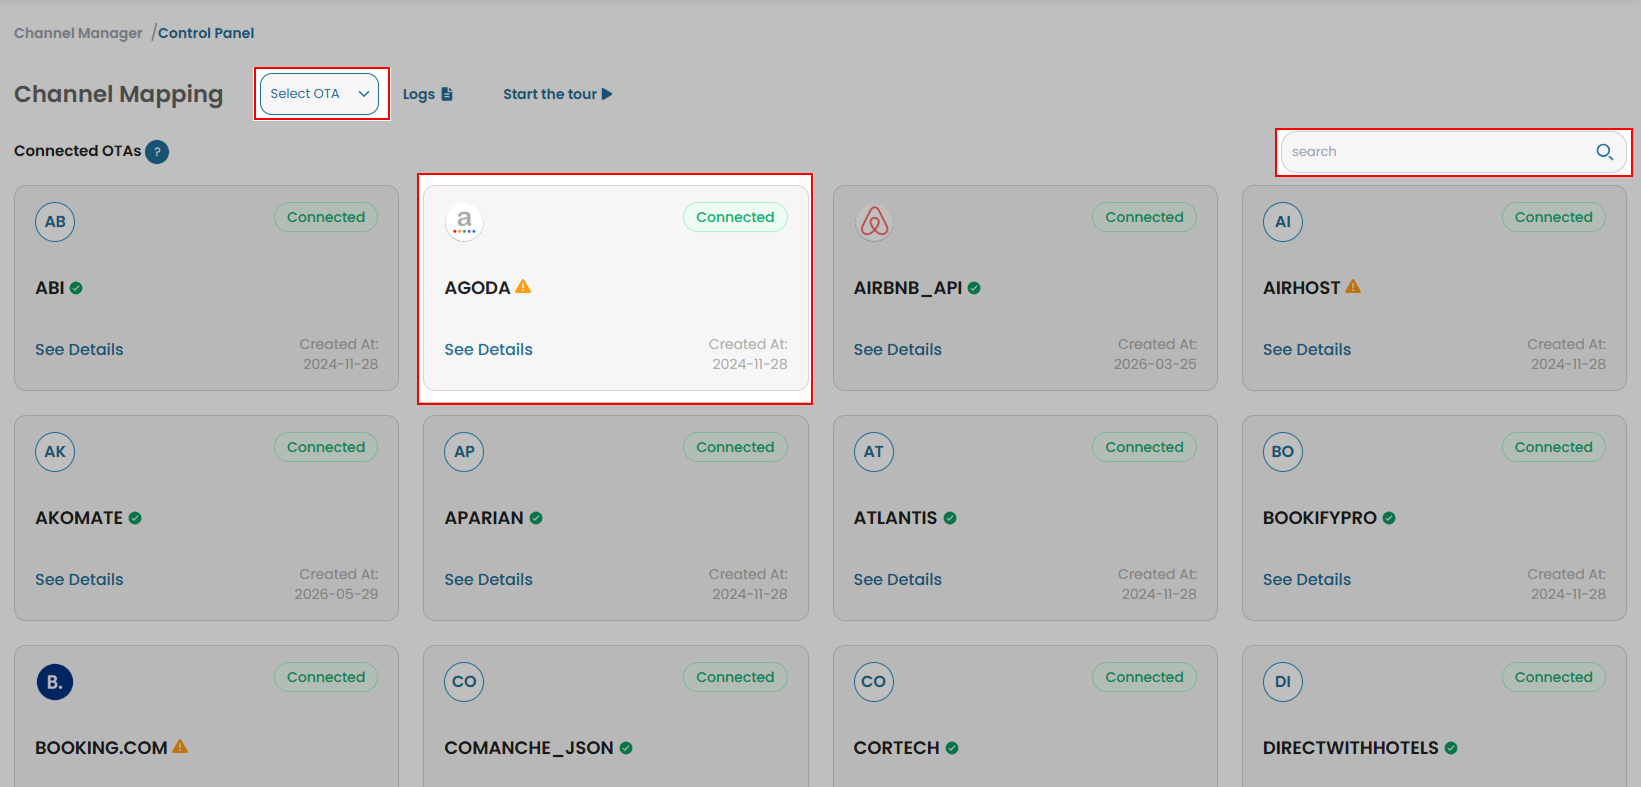1641x787 pixels.
Task: Click the ATLANTIS avatar icon
Action: tap(874, 452)
